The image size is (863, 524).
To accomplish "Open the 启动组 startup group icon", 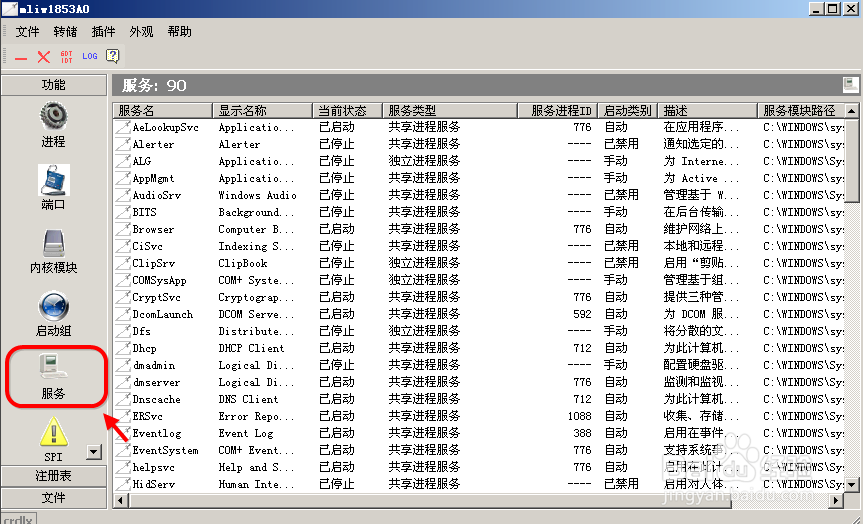I will pyautogui.click(x=53, y=306).
